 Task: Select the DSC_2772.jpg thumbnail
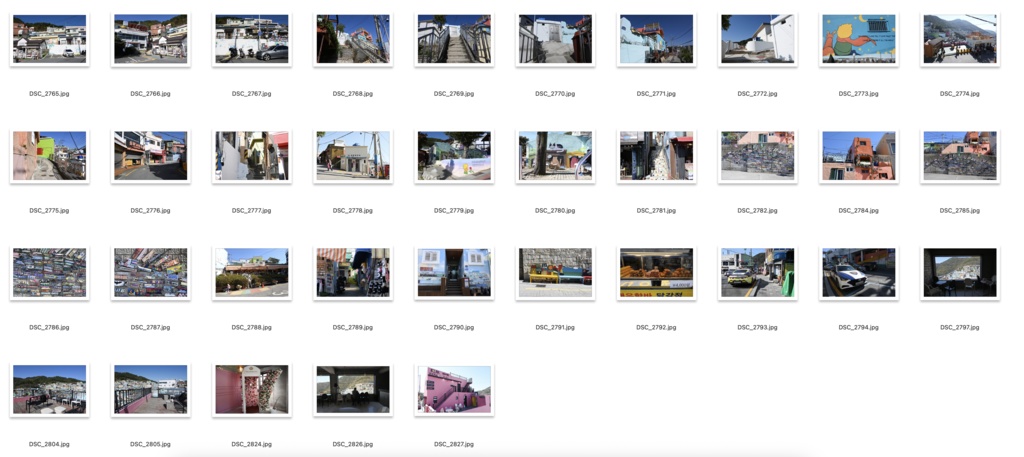tap(758, 39)
